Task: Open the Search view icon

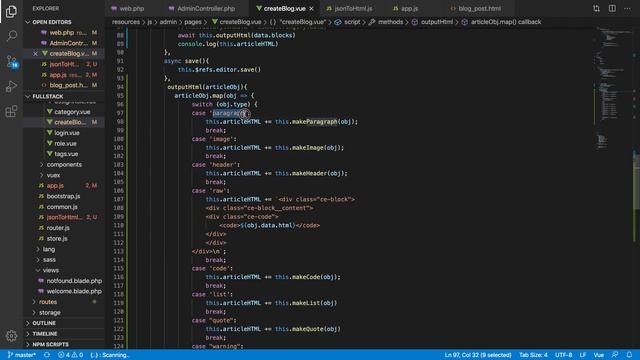Action: point(11,36)
